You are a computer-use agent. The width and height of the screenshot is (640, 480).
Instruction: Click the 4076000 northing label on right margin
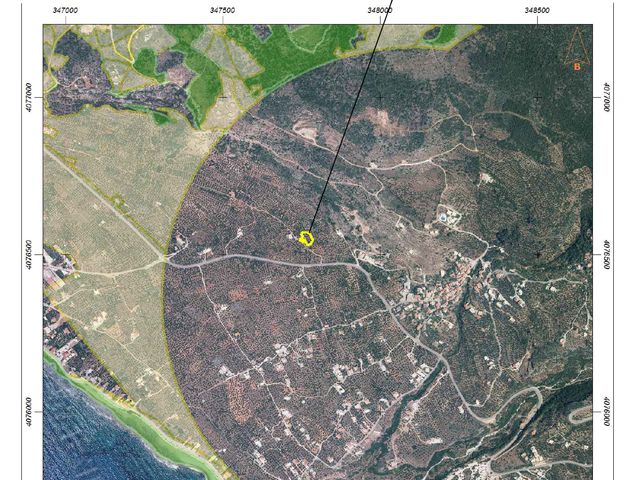[x=607, y=412]
